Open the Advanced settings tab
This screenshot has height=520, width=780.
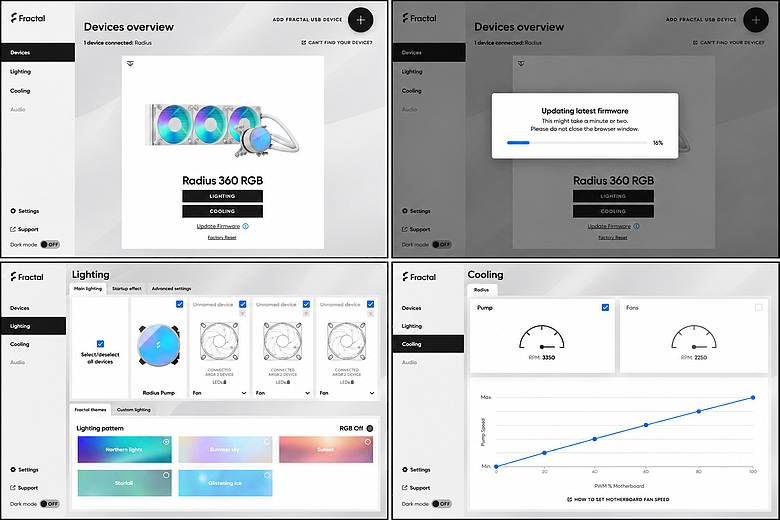[x=171, y=289]
